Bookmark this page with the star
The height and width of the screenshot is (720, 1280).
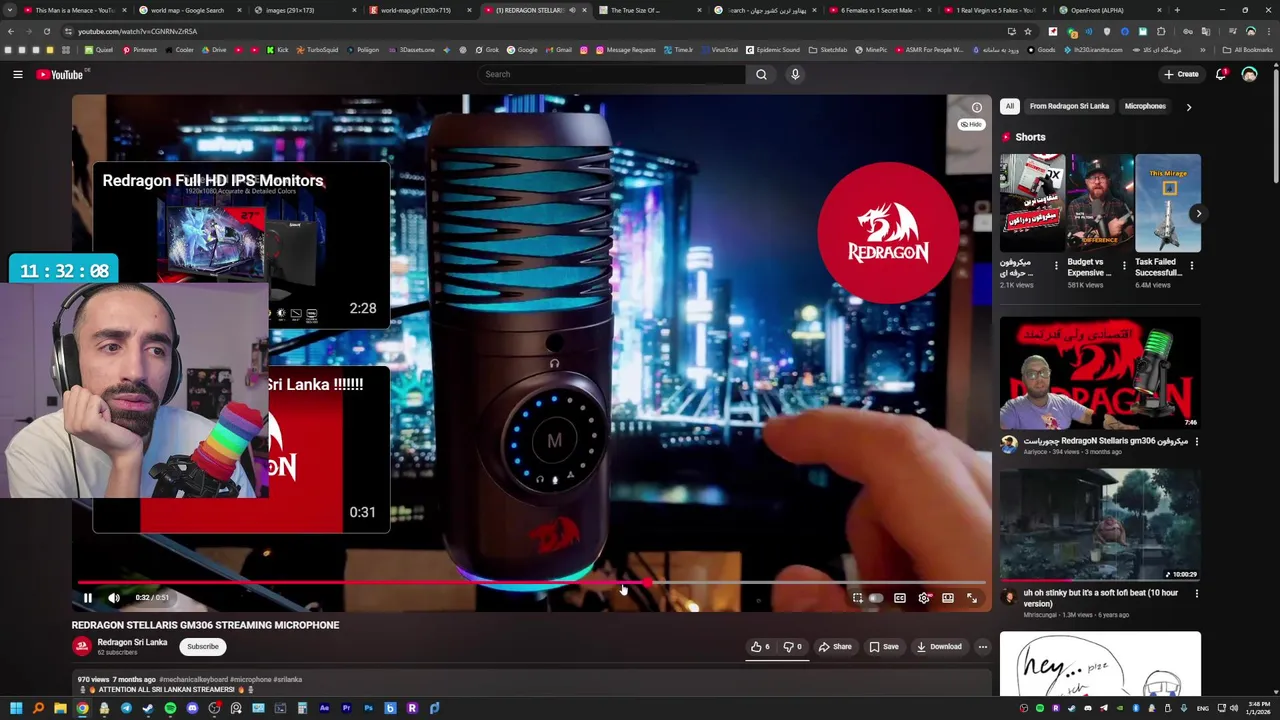[x=1028, y=31]
